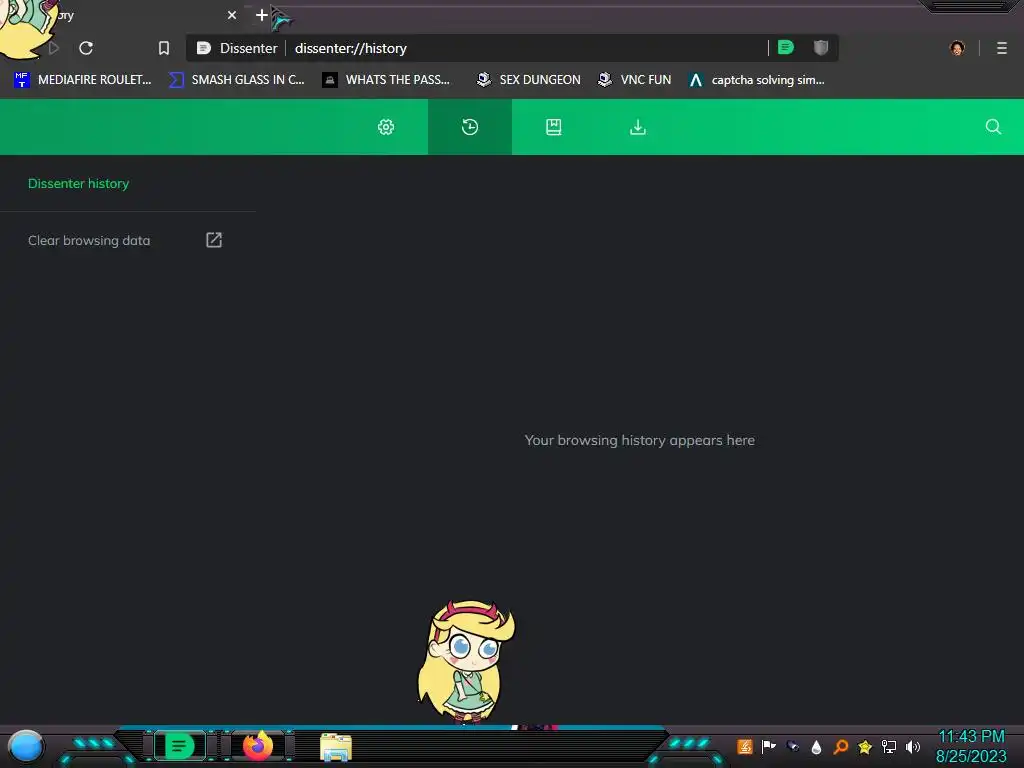Screen dimensions: 1024x768
Task: Click Clear browsing data
Action: tap(89, 240)
